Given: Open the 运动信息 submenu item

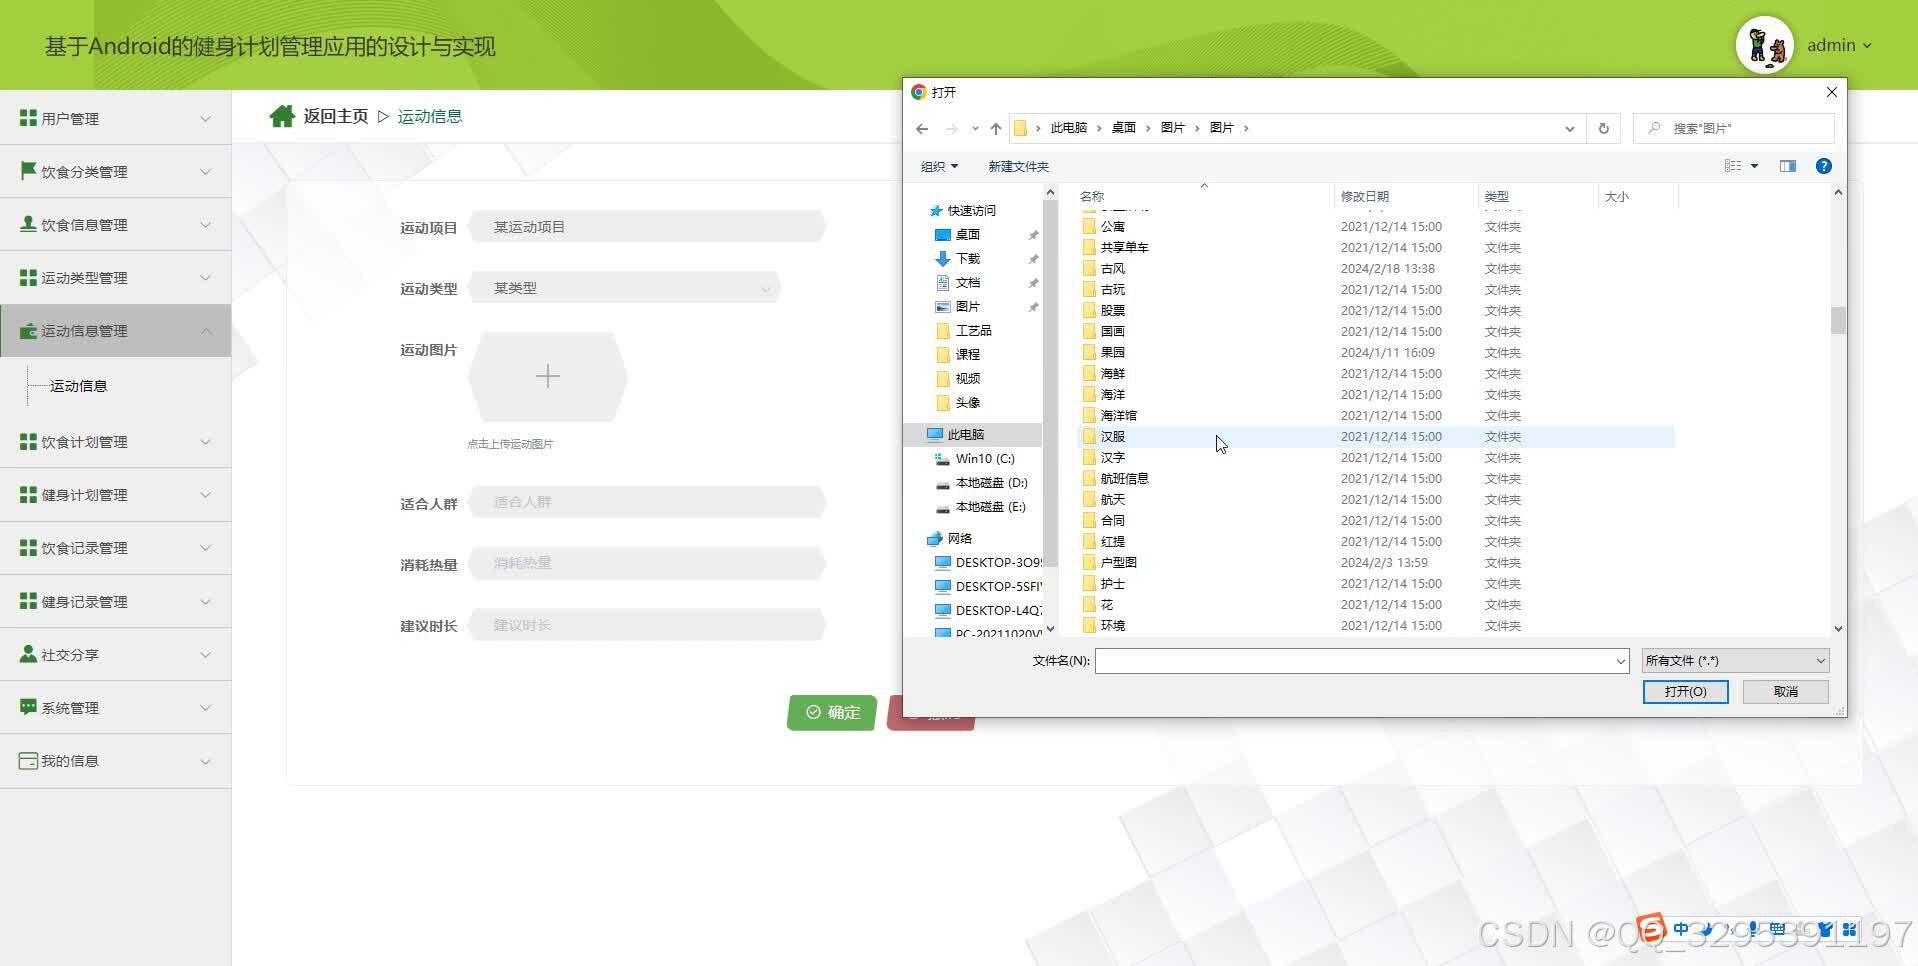Looking at the screenshot, I should (78, 386).
